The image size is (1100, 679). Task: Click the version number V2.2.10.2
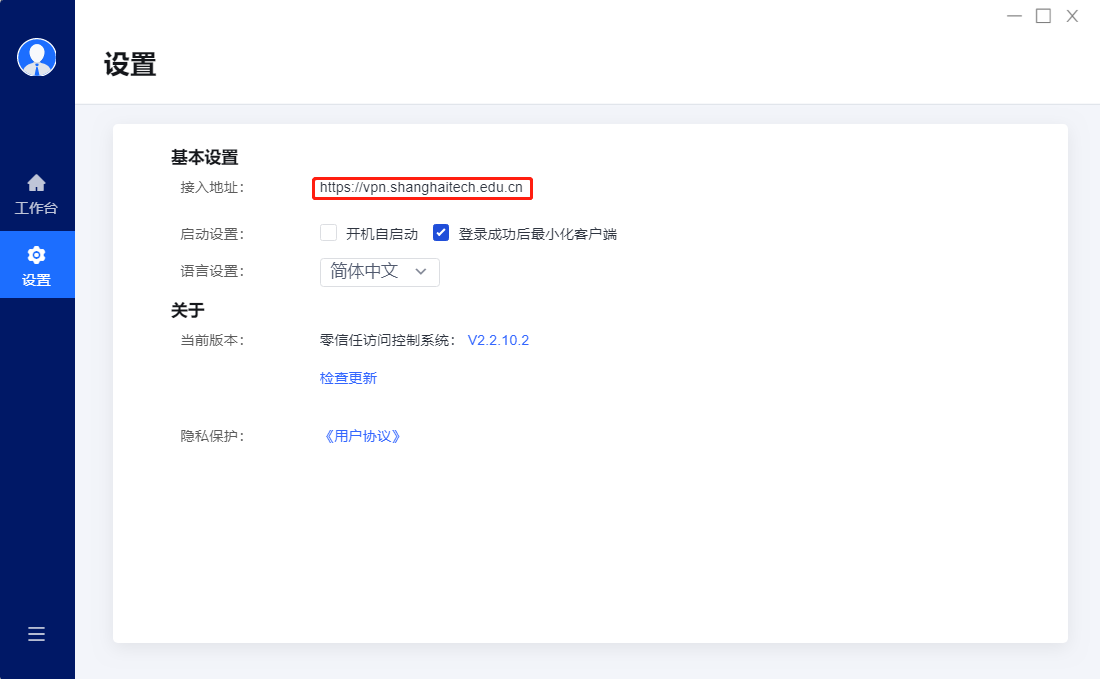(x=498, y=340)
